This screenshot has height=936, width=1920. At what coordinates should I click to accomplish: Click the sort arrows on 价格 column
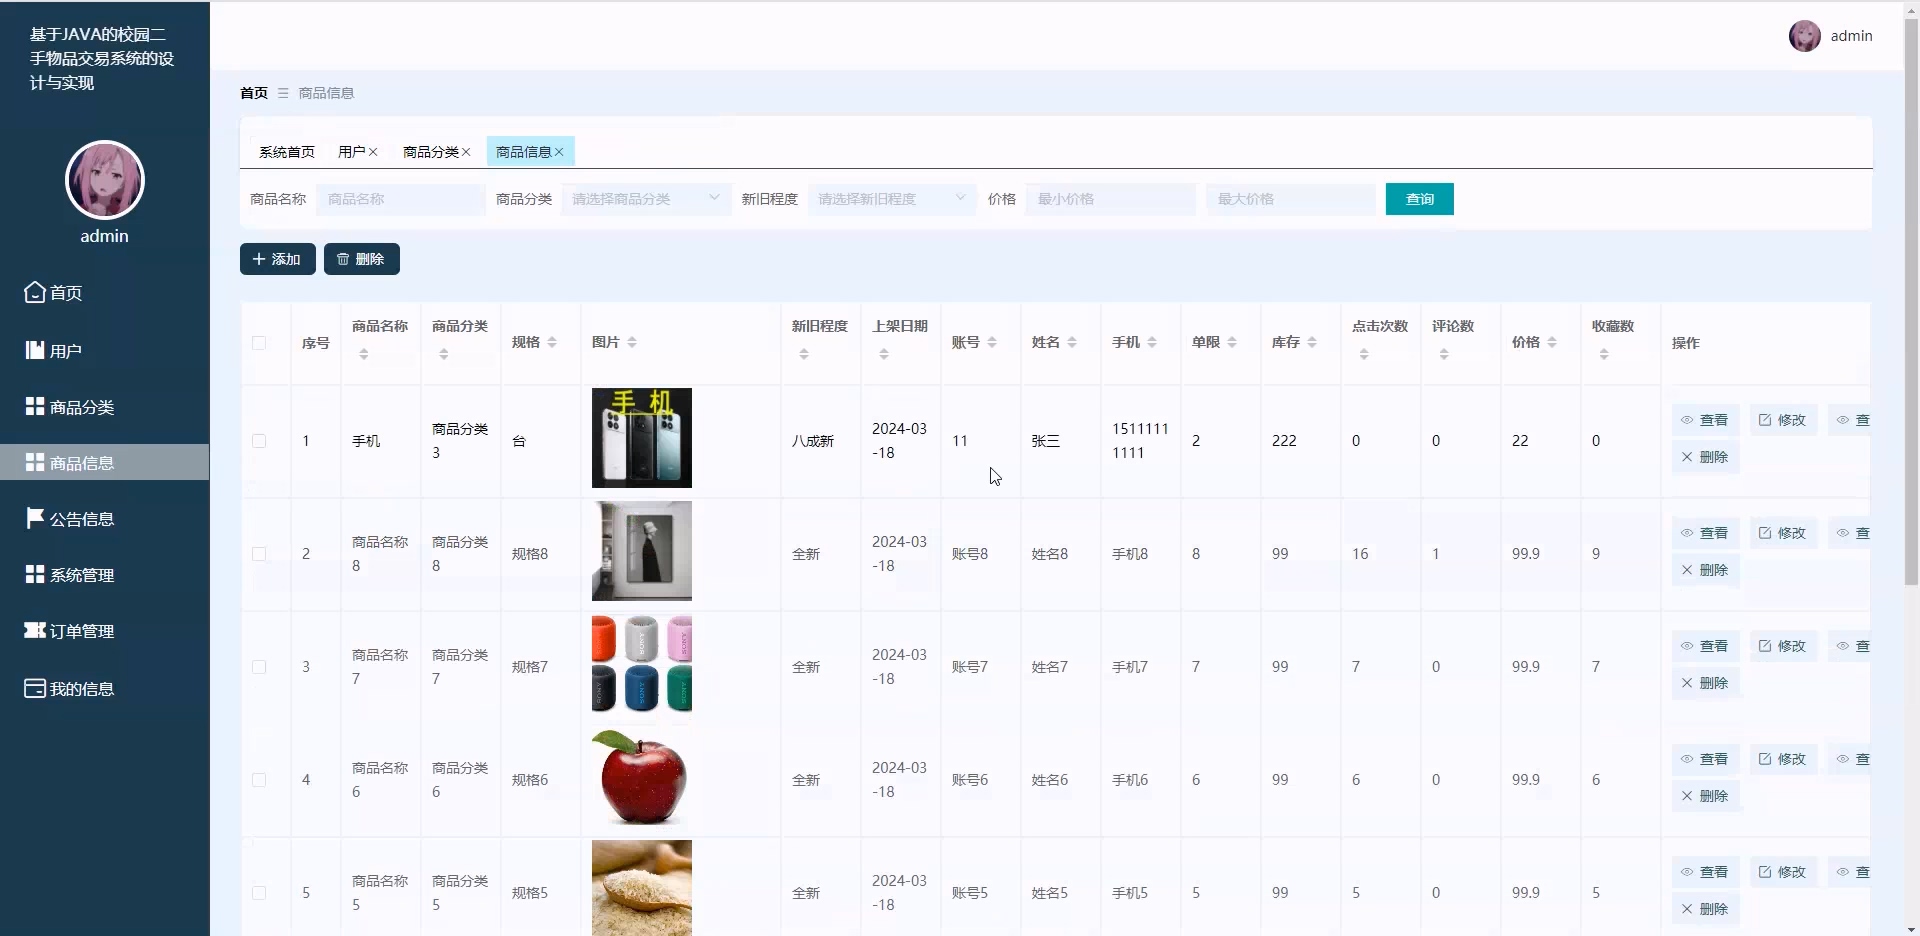(x=1552, y=343)
